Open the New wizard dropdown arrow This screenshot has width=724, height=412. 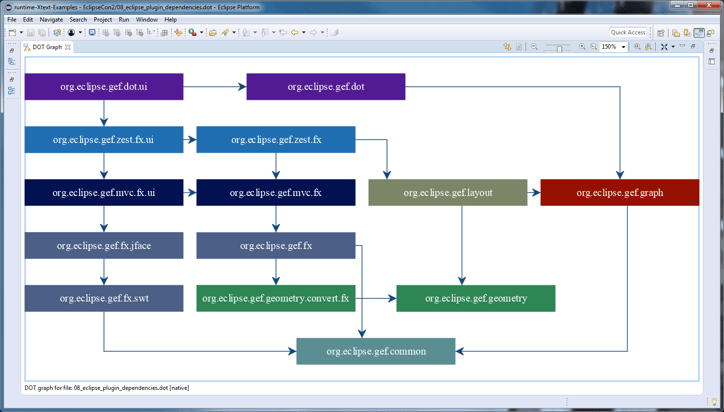(21, 32)
